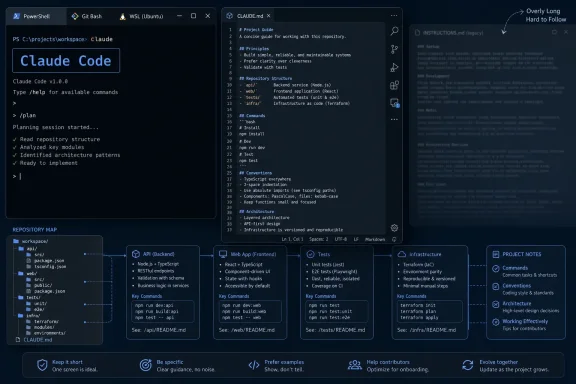The width and height of the screenshot is (576, 384).
Task: Click the Web App (Frontend) monitor icon
Action: (223, 254)
